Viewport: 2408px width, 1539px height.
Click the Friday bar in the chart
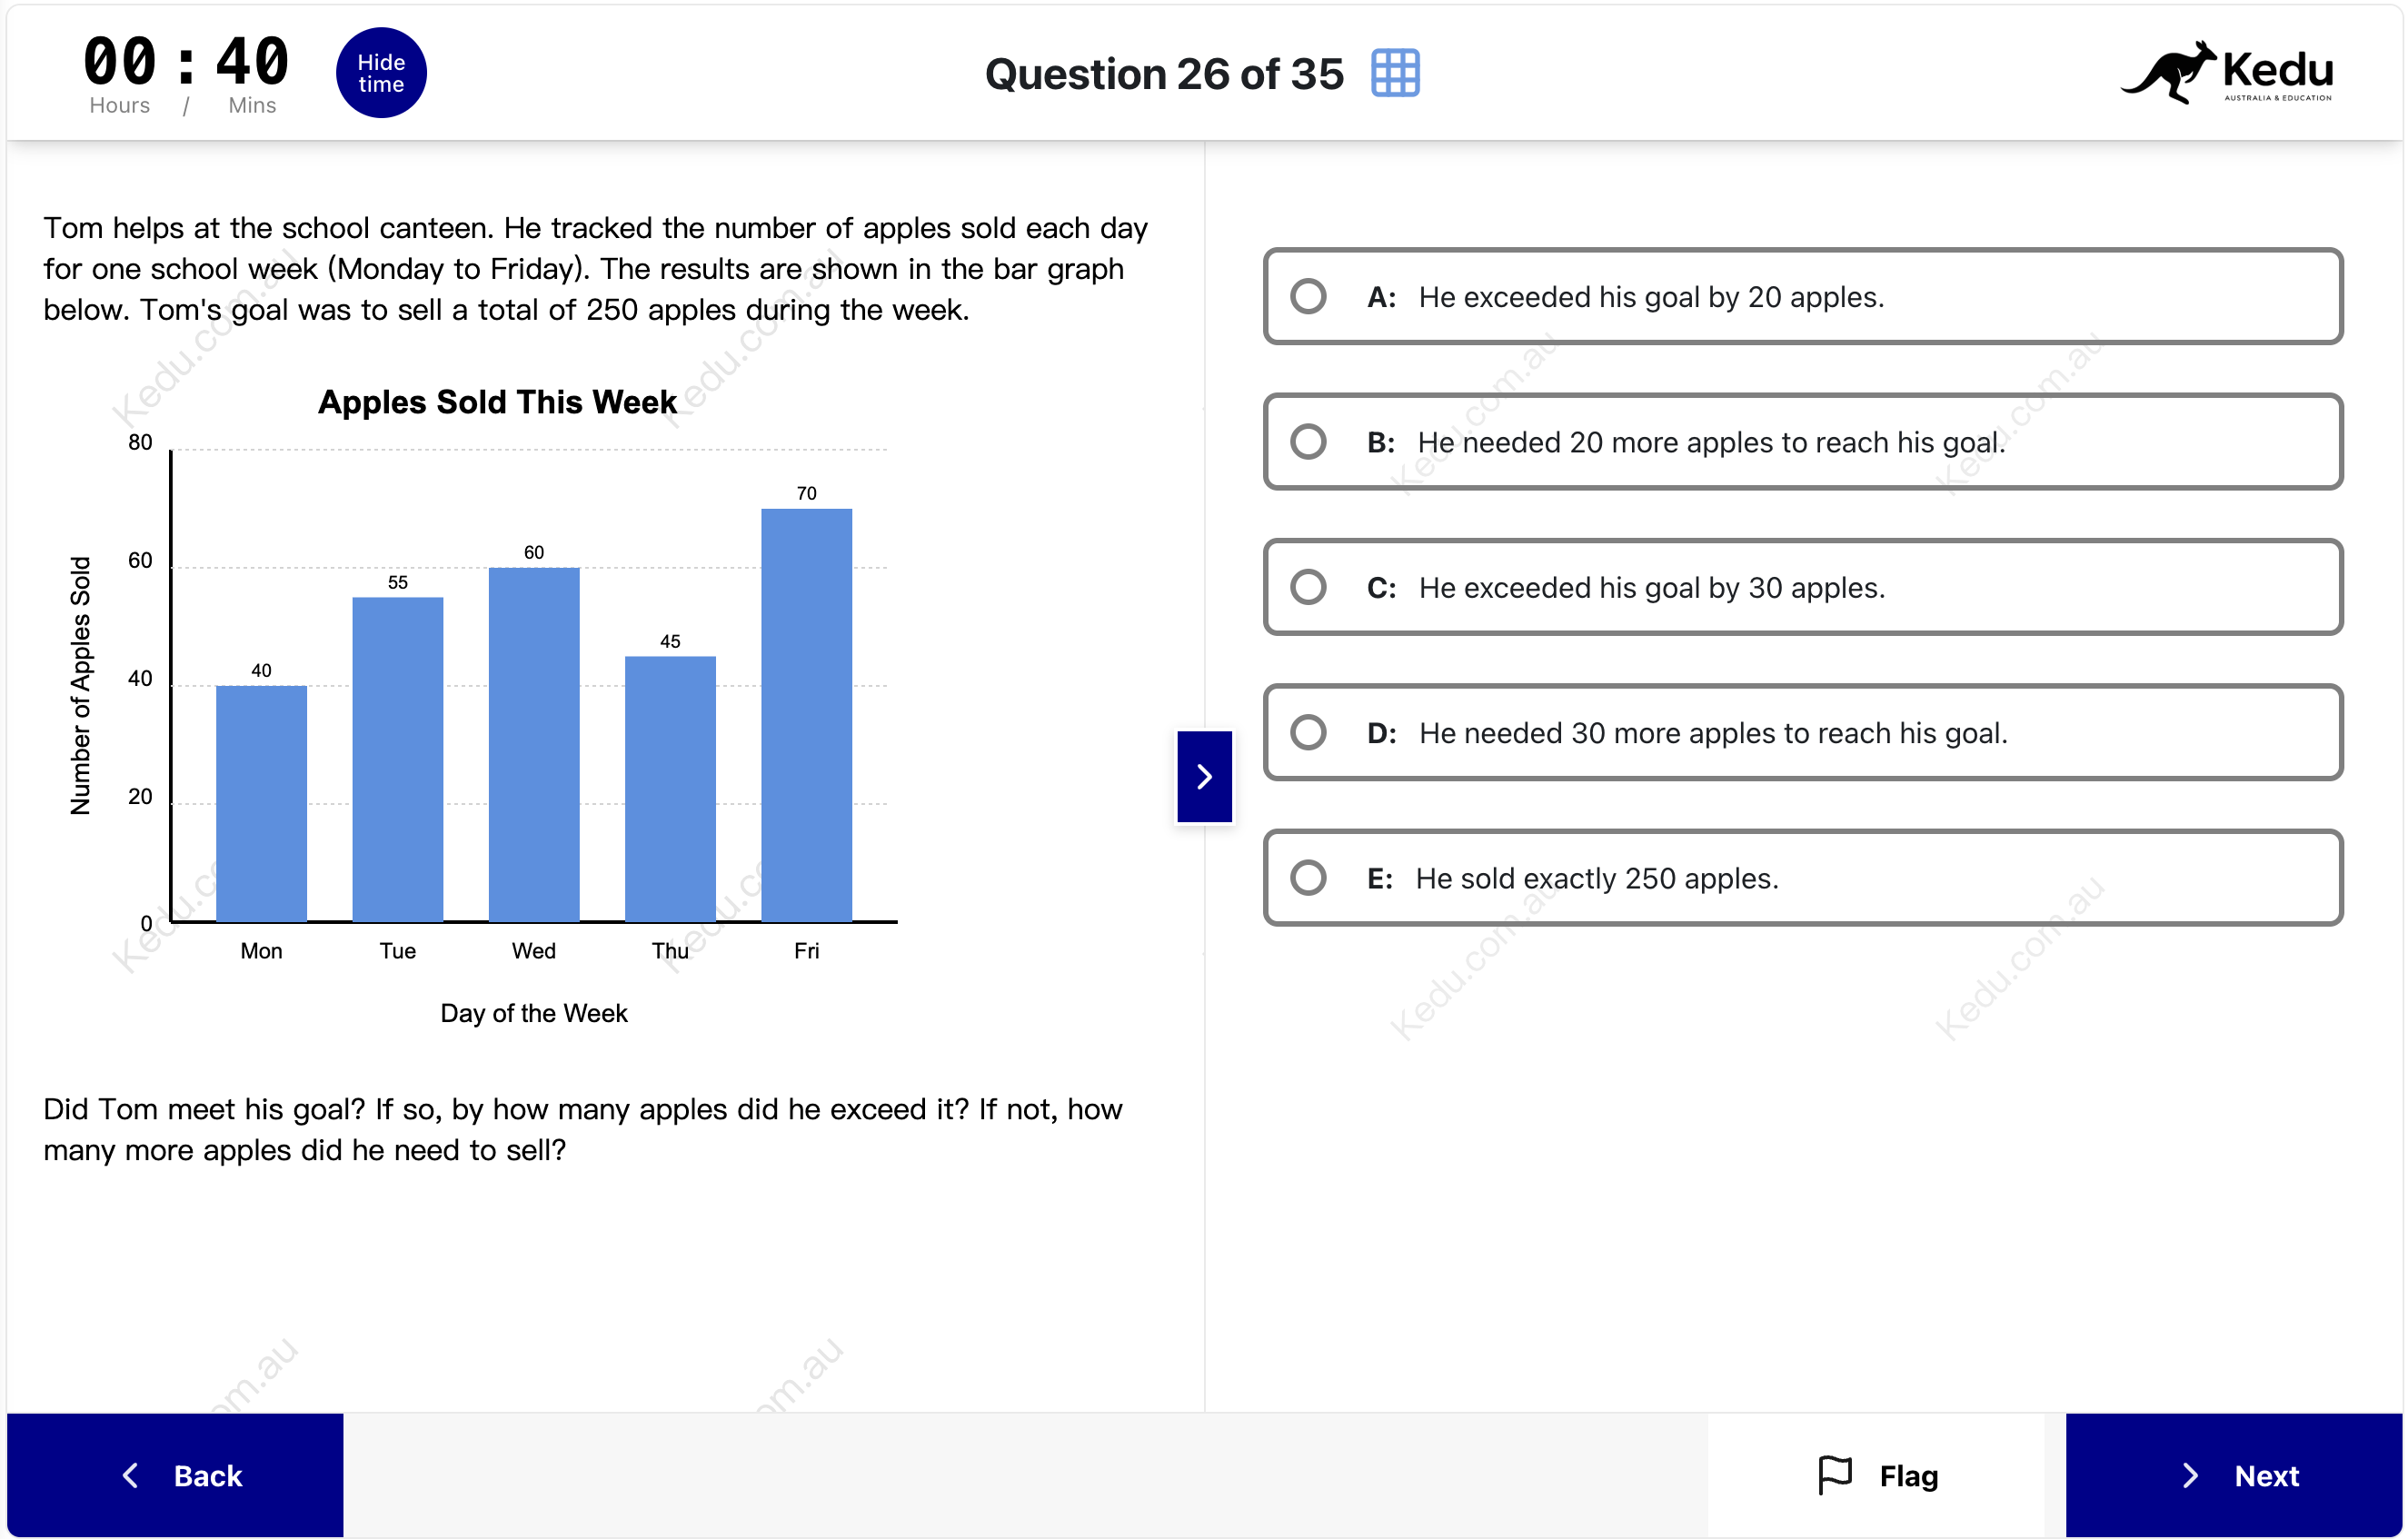coord(806,714)
